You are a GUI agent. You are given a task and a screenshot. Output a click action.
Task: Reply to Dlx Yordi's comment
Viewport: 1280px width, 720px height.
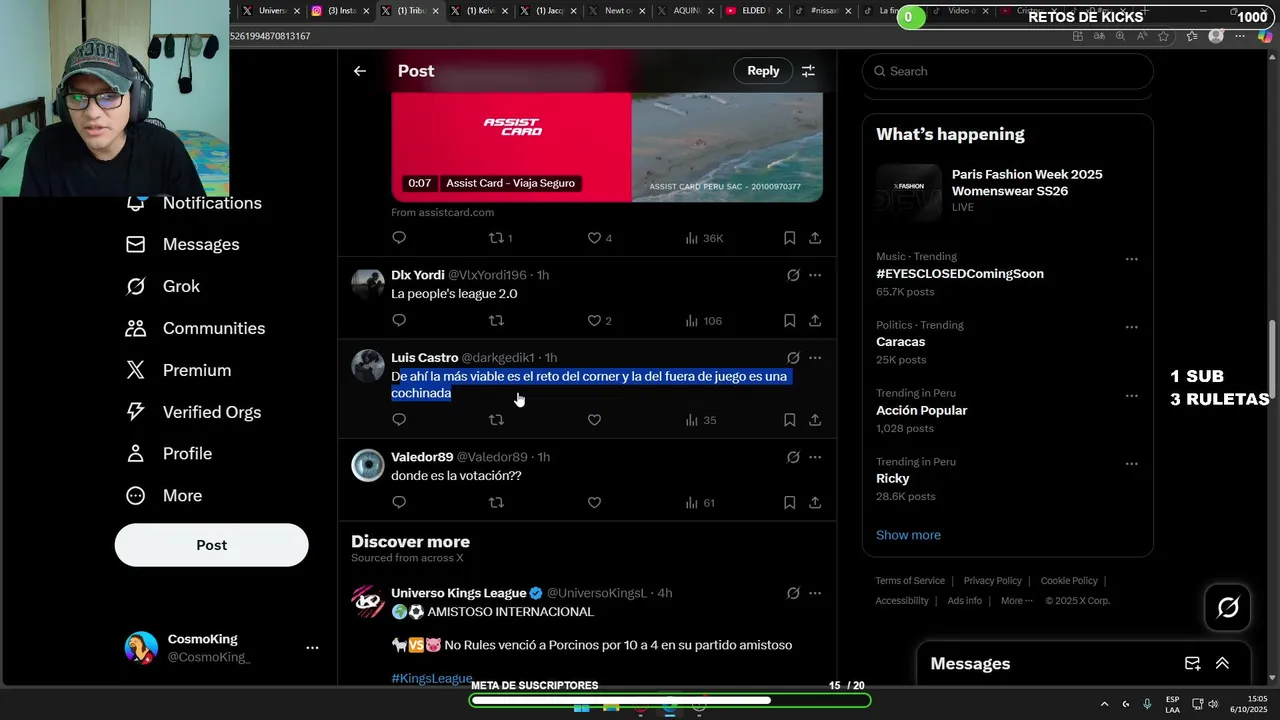pyautogui.click(x=399, y=321)
